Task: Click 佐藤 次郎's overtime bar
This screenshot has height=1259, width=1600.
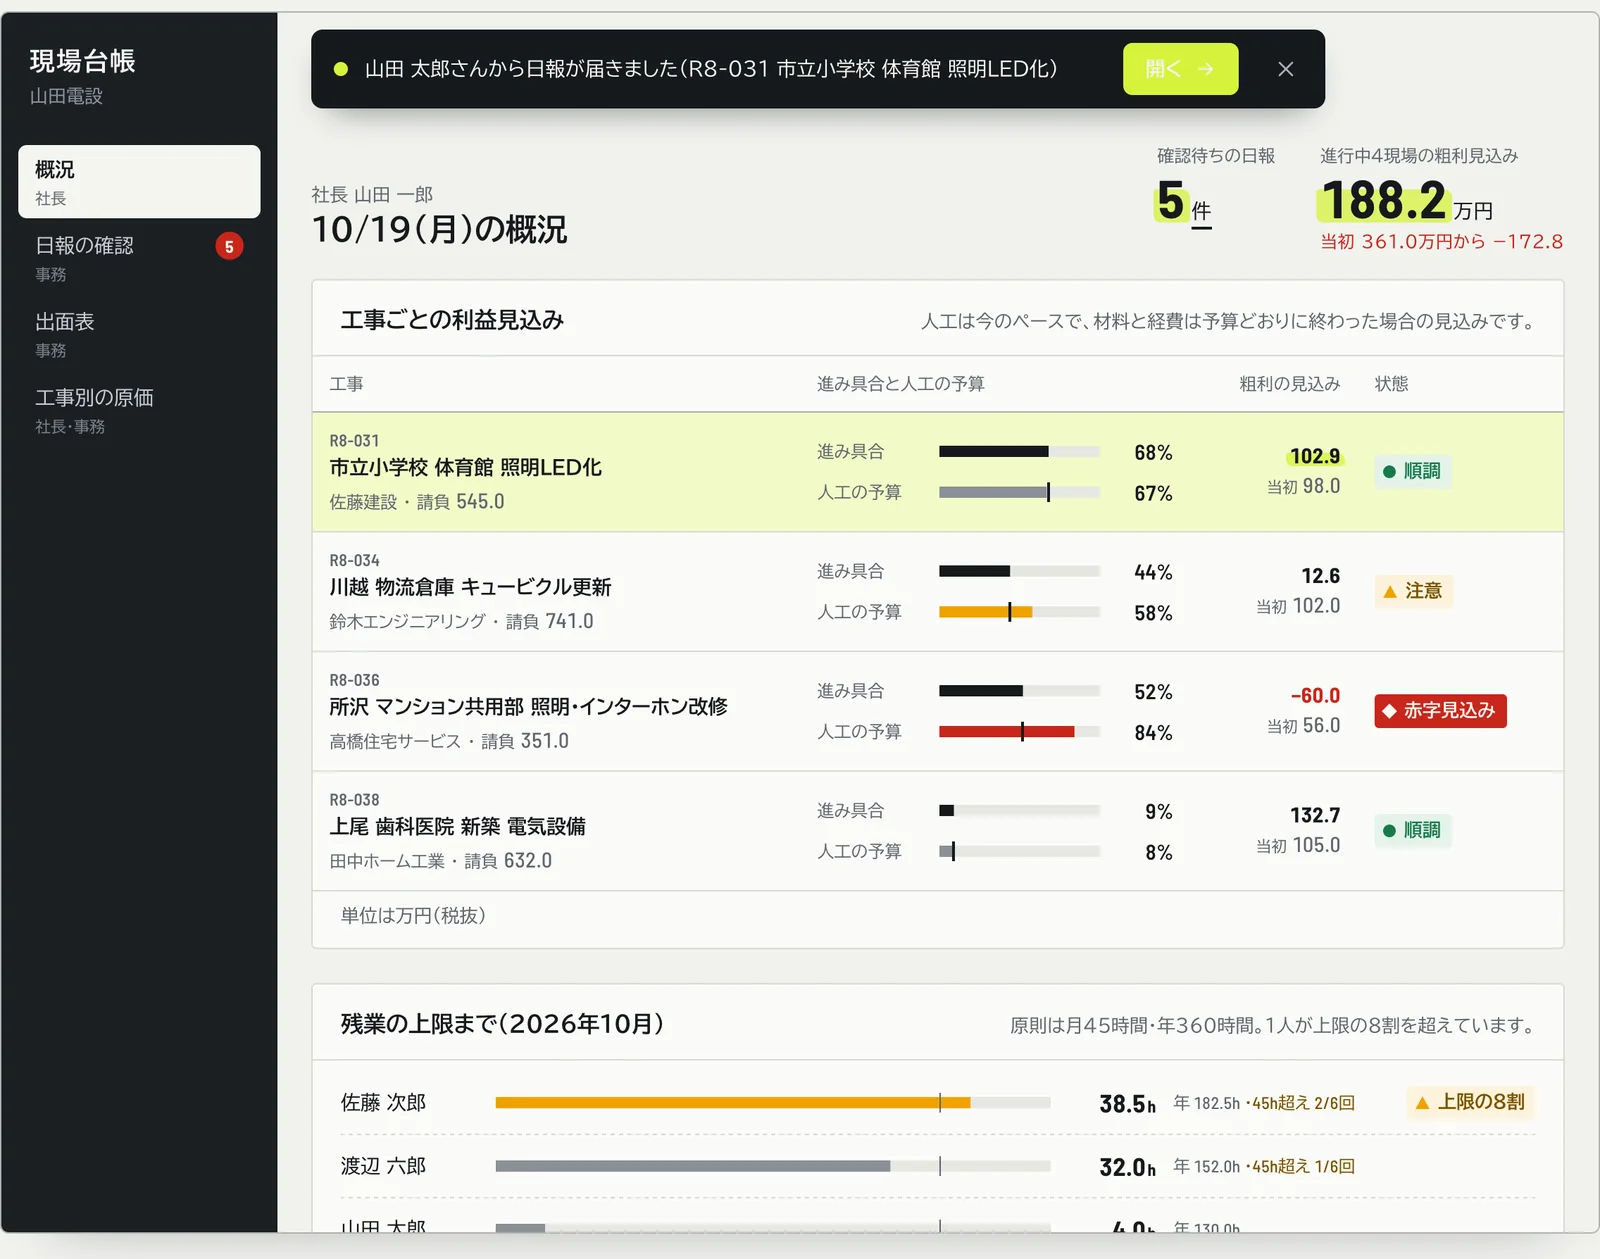Action: 773,1103
